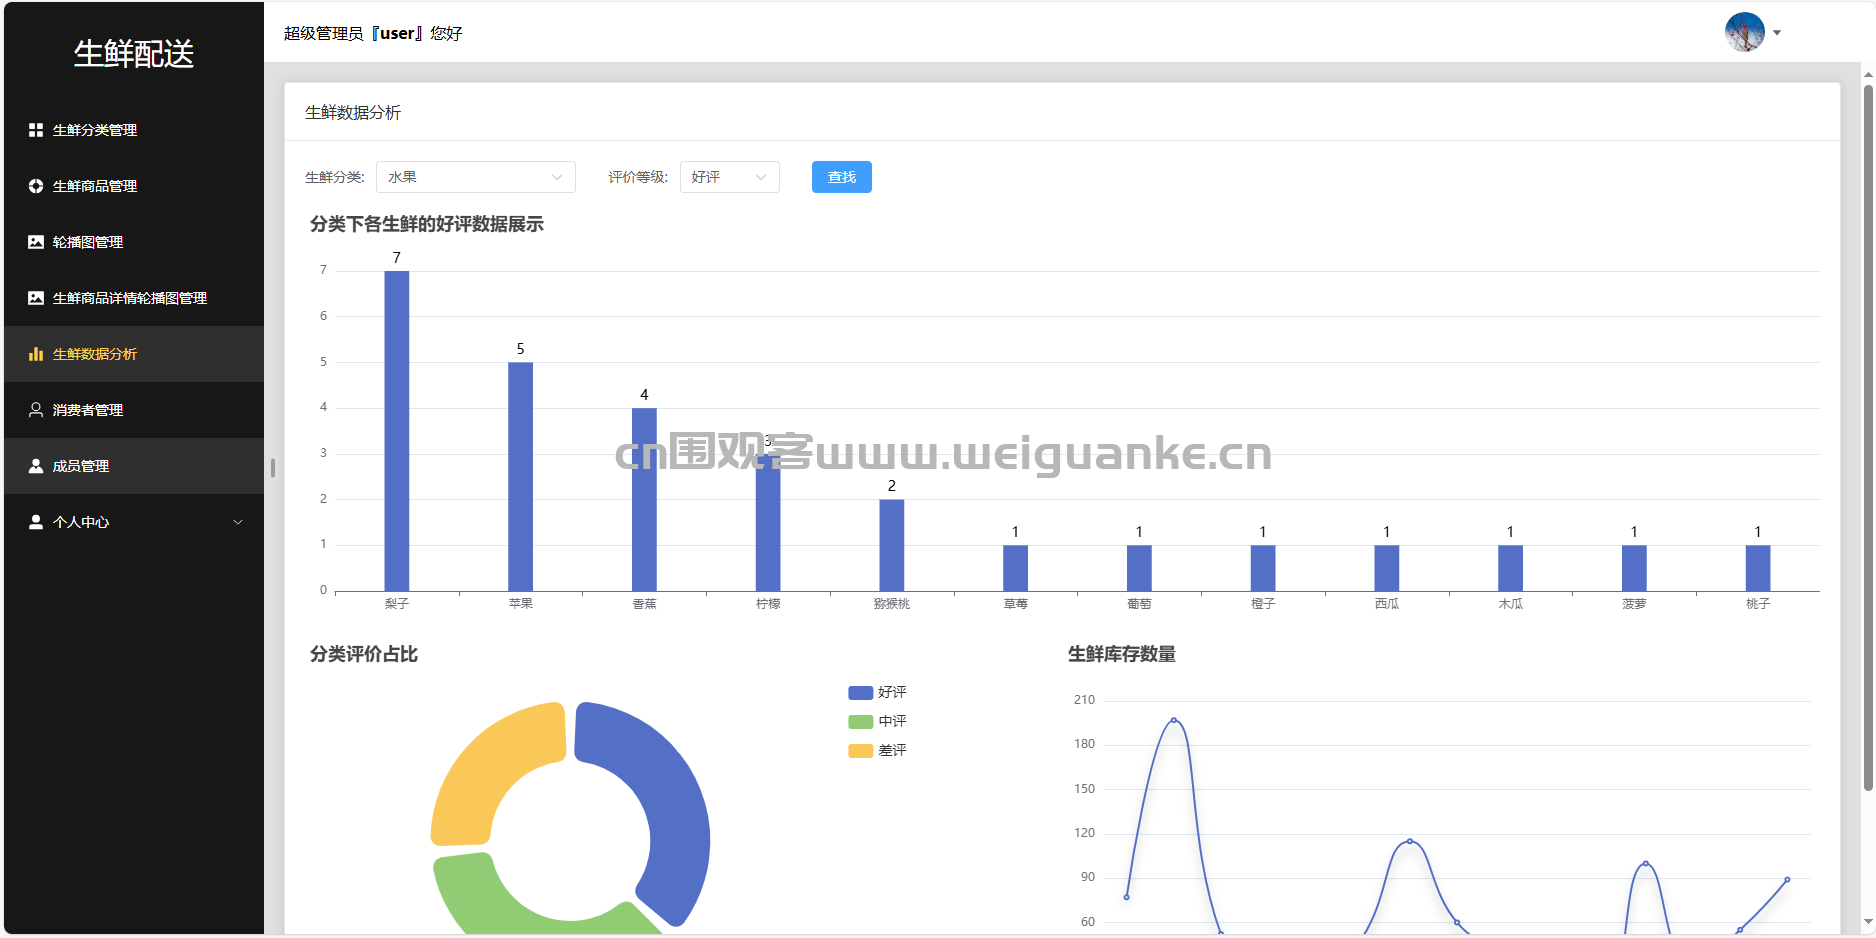Open the 生鲜分类 dropdown showing 水果
The height and width of the screenshot is (938, 1876).
476,177
